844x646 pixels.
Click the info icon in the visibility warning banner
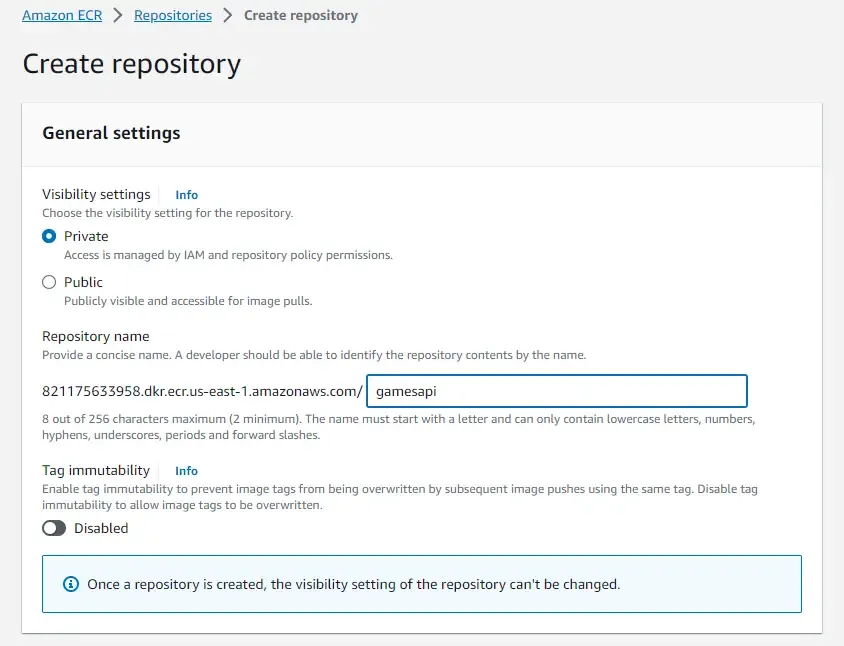pos(70,584)
